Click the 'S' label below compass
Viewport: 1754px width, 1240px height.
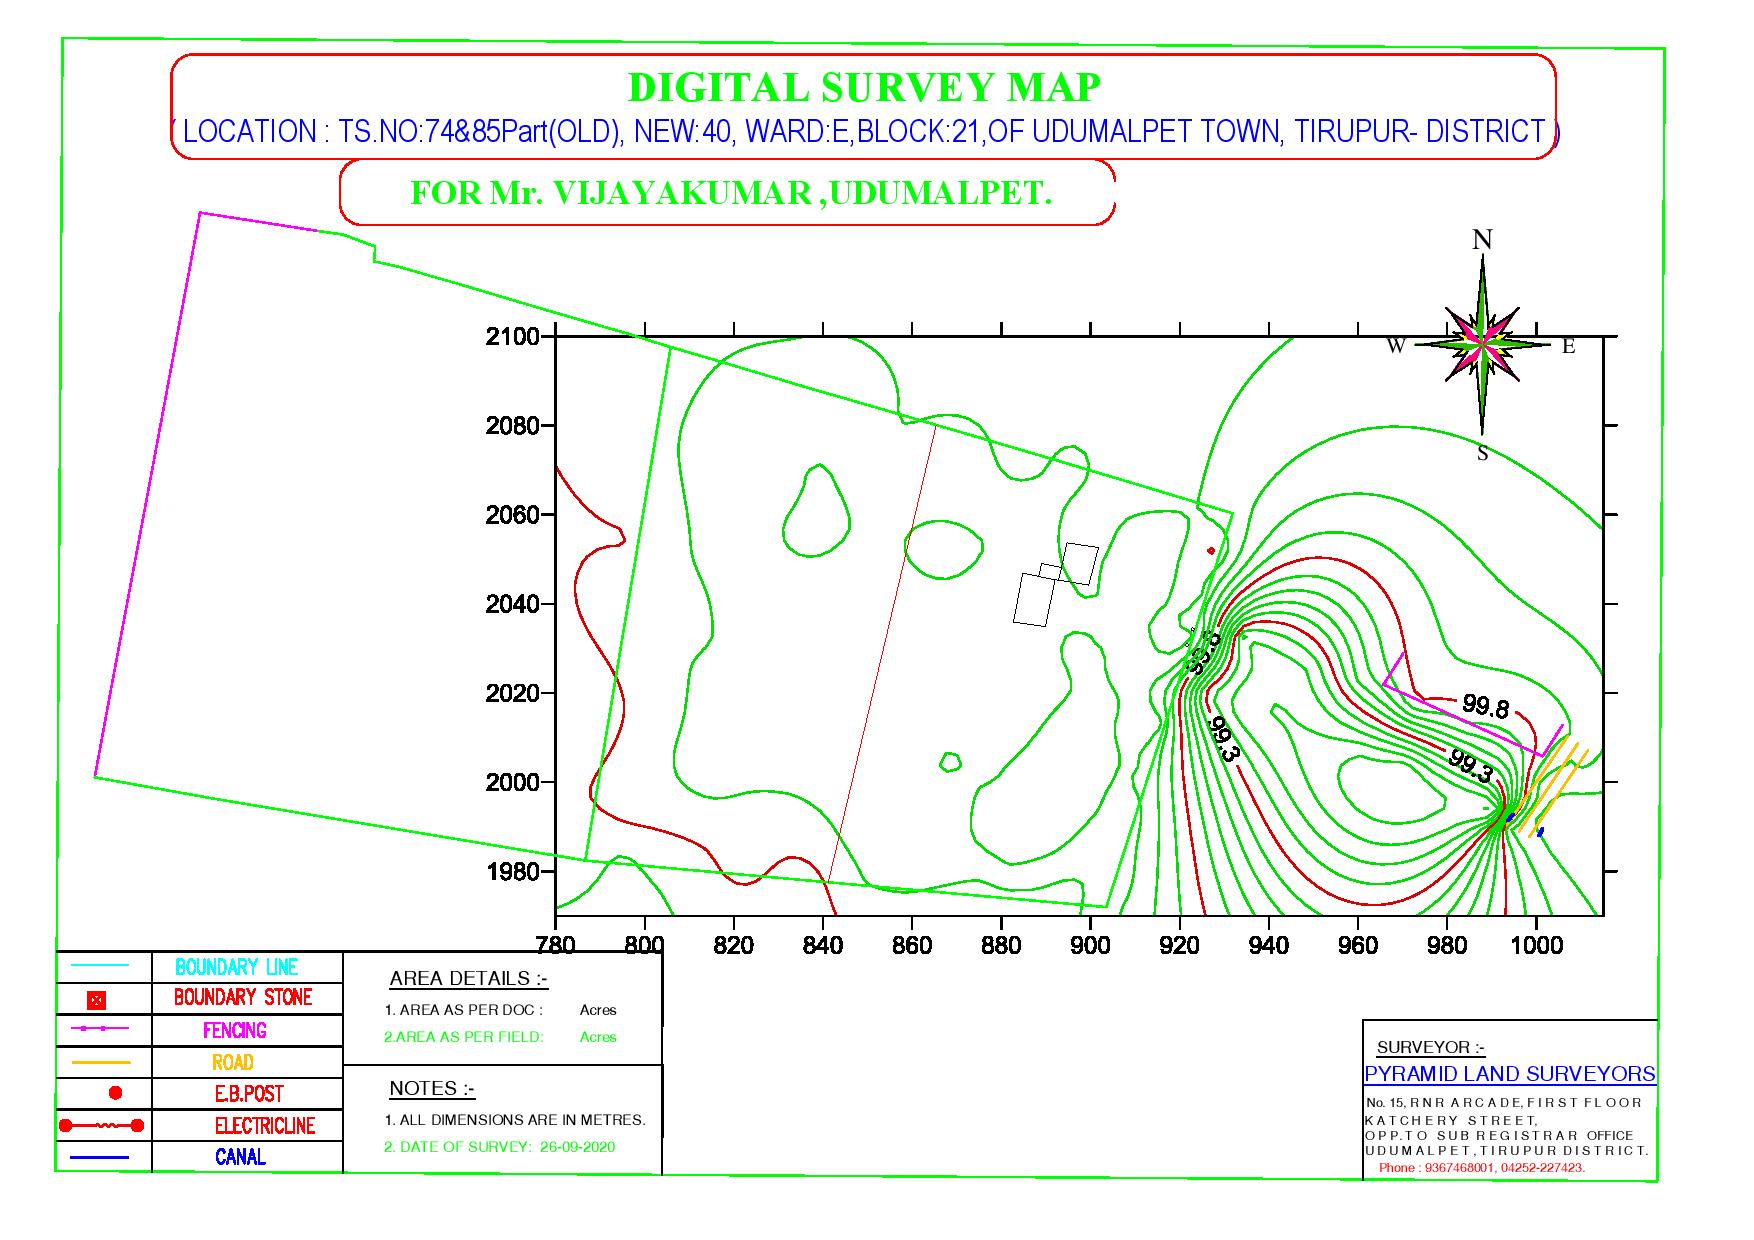coord(1482,454)
